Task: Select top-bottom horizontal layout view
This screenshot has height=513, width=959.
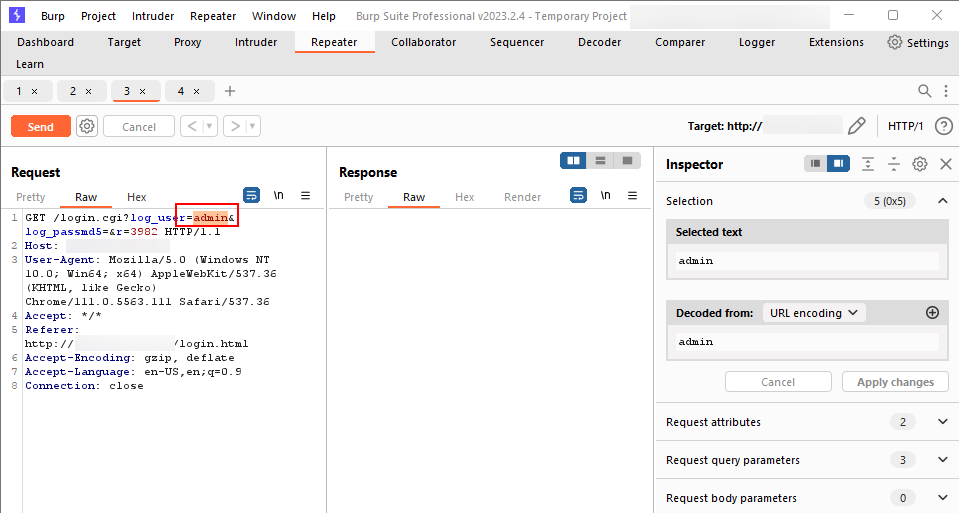Action: tap(600, 160)
